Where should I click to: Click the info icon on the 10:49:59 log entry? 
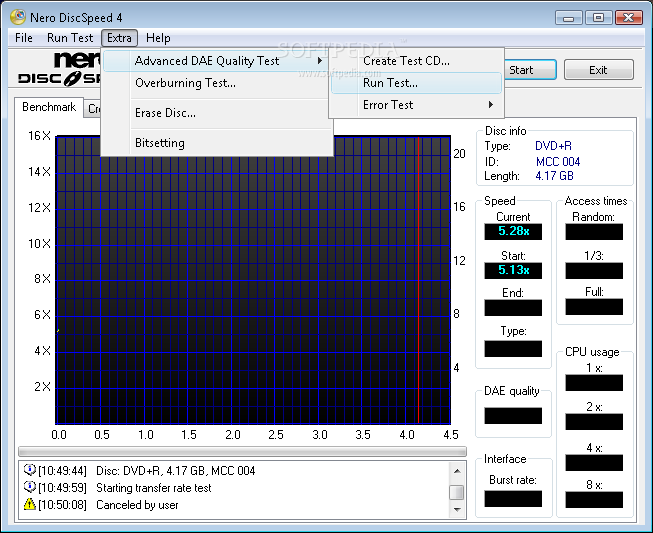pos(30,487)
